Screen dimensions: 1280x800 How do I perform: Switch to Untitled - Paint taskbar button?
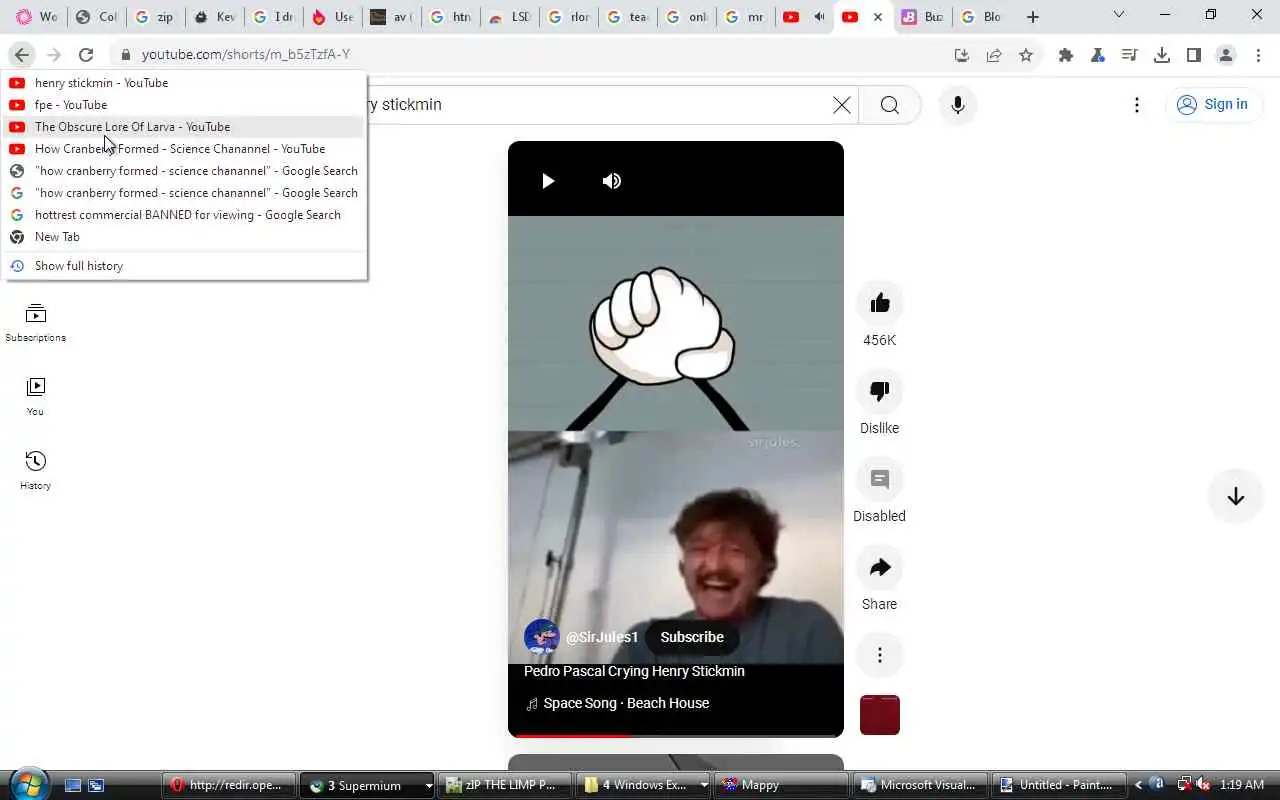(1058, 785)
